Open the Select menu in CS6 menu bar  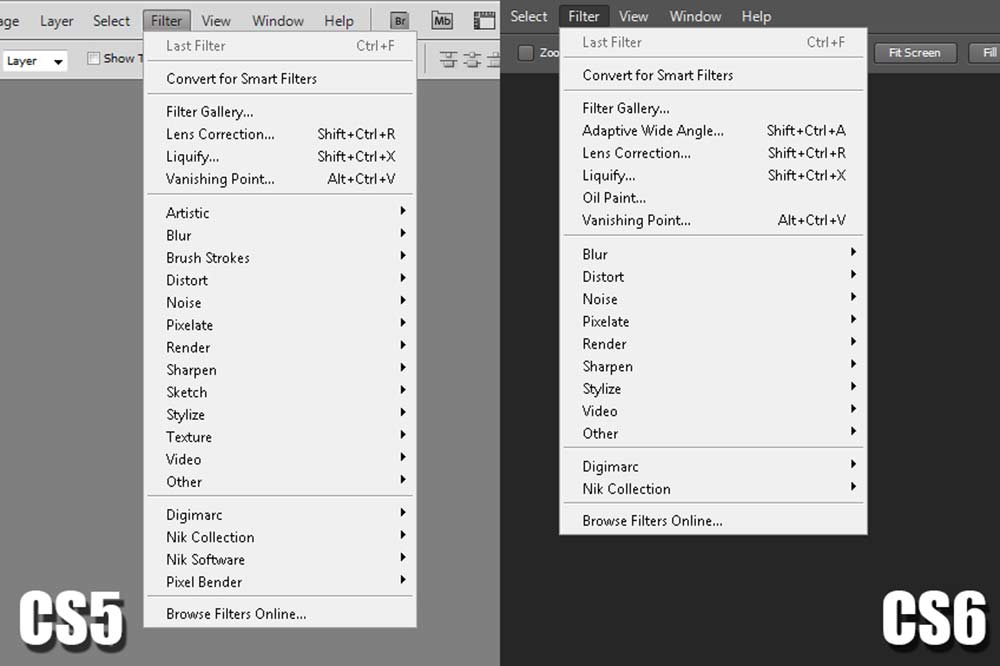[x=529, y=17]
